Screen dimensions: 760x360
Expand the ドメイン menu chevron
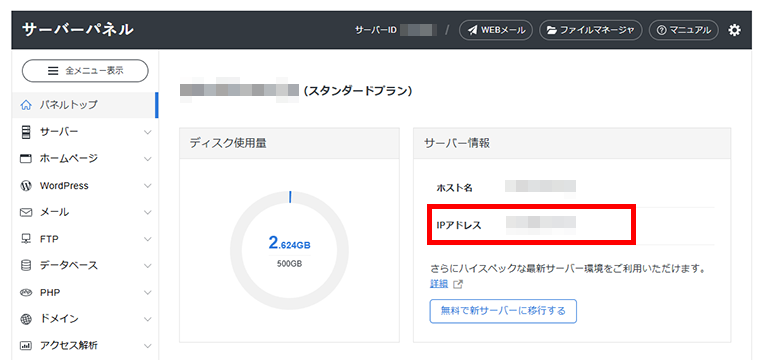[x=148, y=319]
